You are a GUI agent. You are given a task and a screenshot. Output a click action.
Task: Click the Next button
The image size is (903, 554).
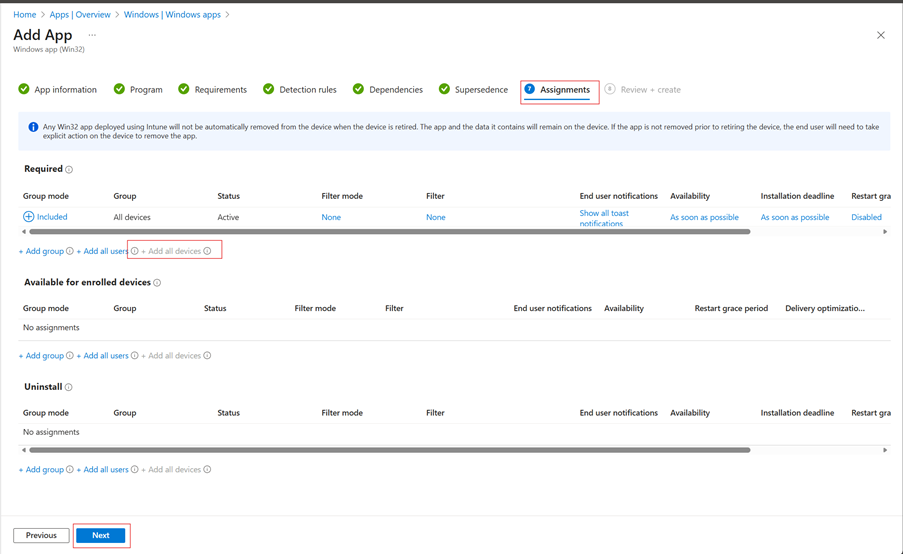[101, 535]
